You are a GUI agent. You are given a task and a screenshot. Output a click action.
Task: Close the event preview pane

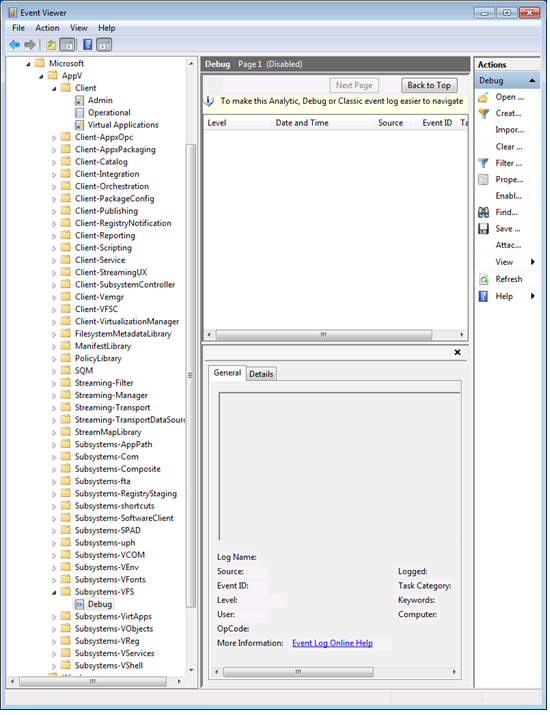coord(457,352)
